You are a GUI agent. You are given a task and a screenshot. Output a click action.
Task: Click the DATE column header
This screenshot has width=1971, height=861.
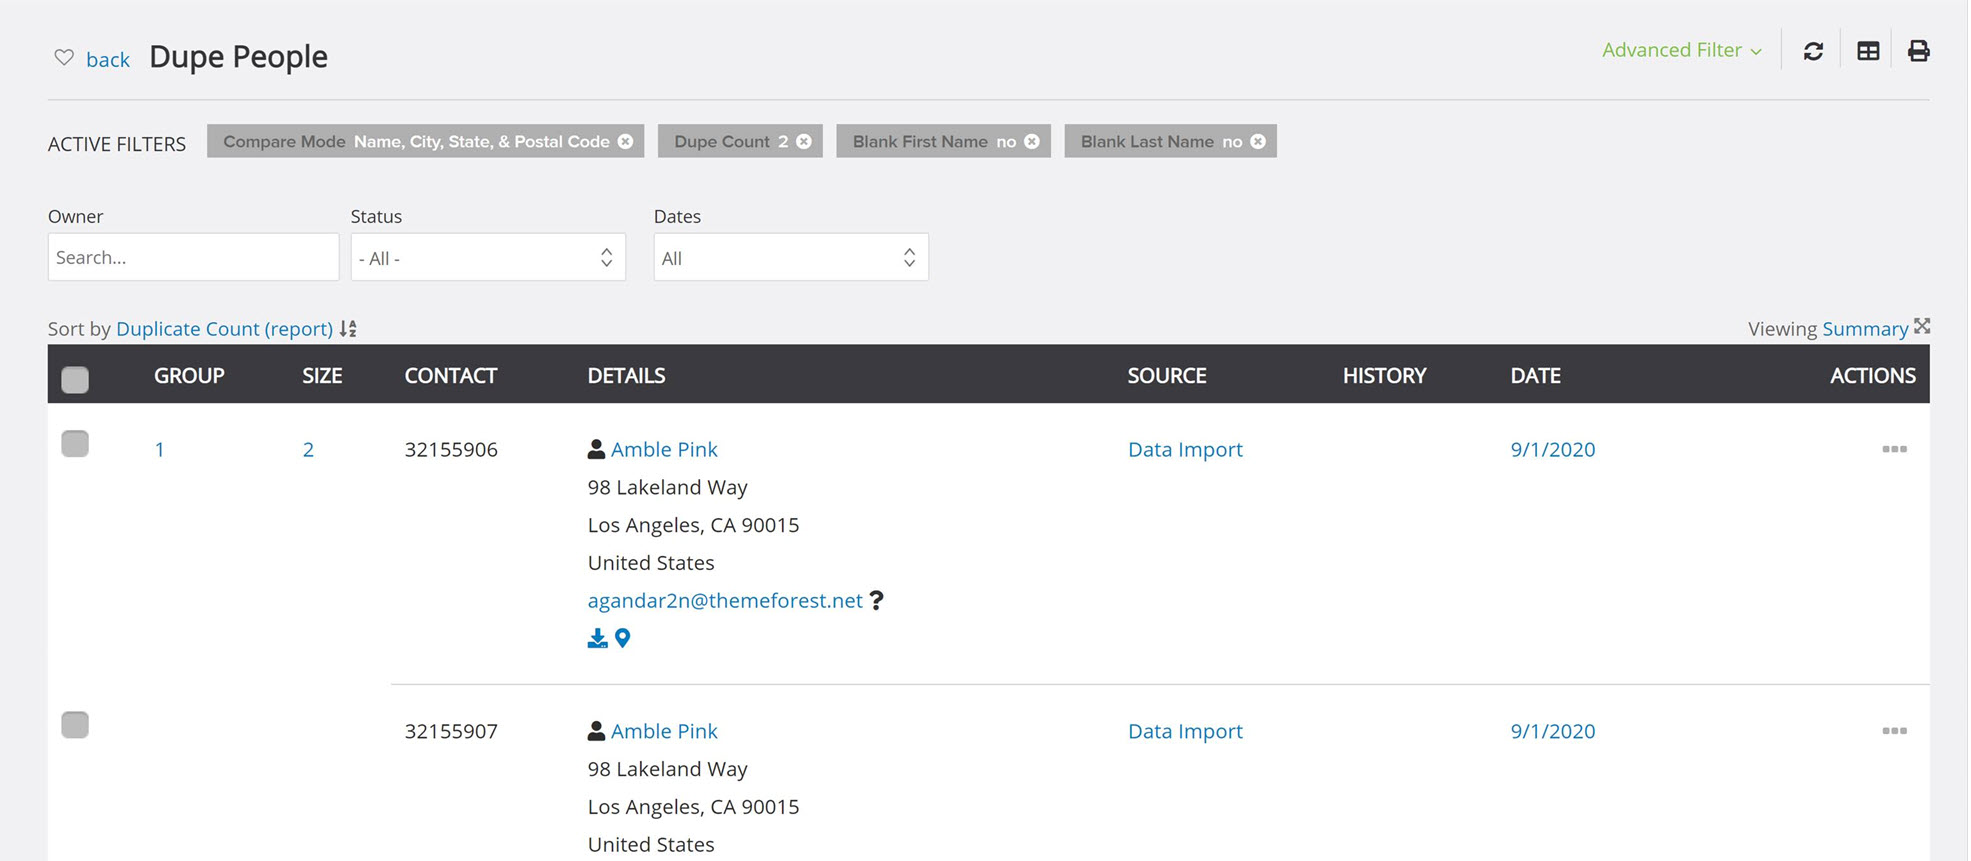click(1535, 376)
